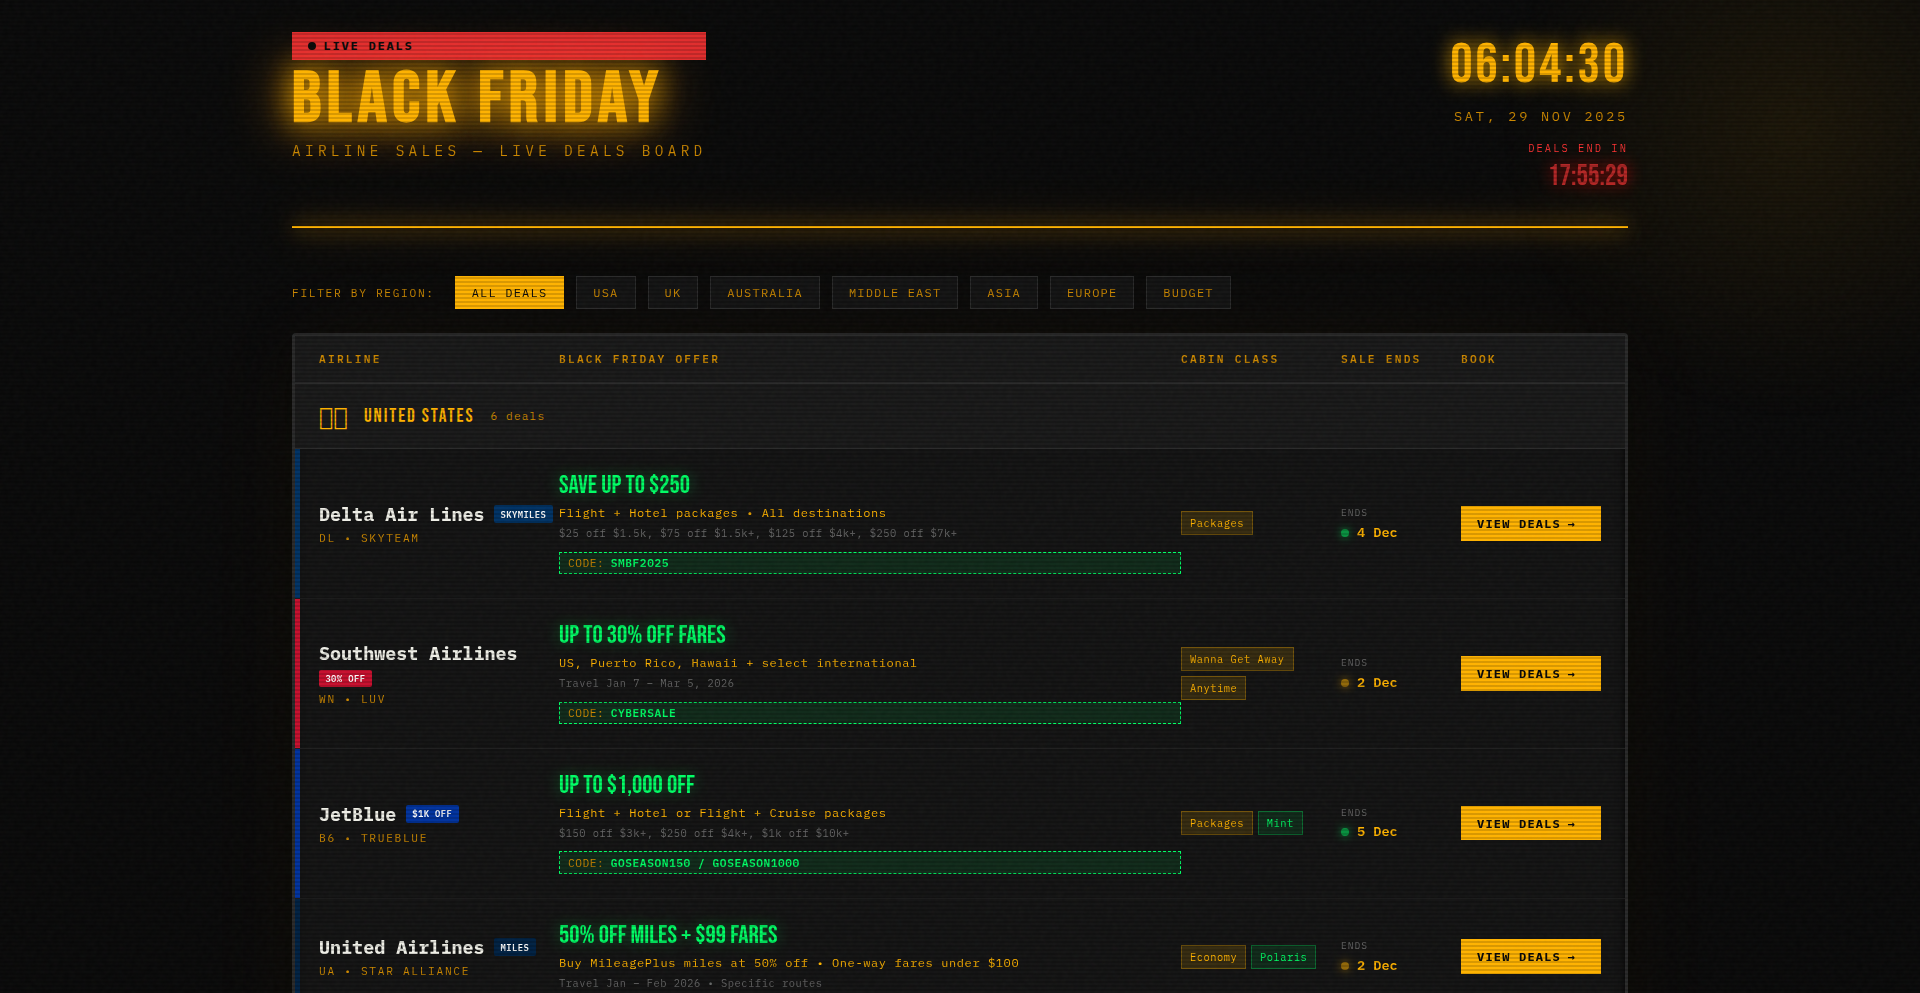Switch to the Asia filter

(x=1004, y=293)
